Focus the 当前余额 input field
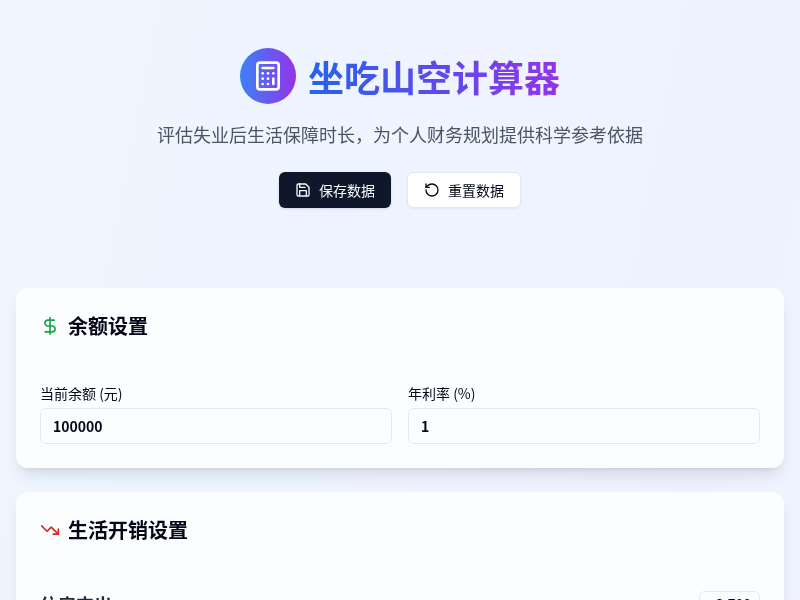Viewport: 800px width, 600px height. point(216,426)
